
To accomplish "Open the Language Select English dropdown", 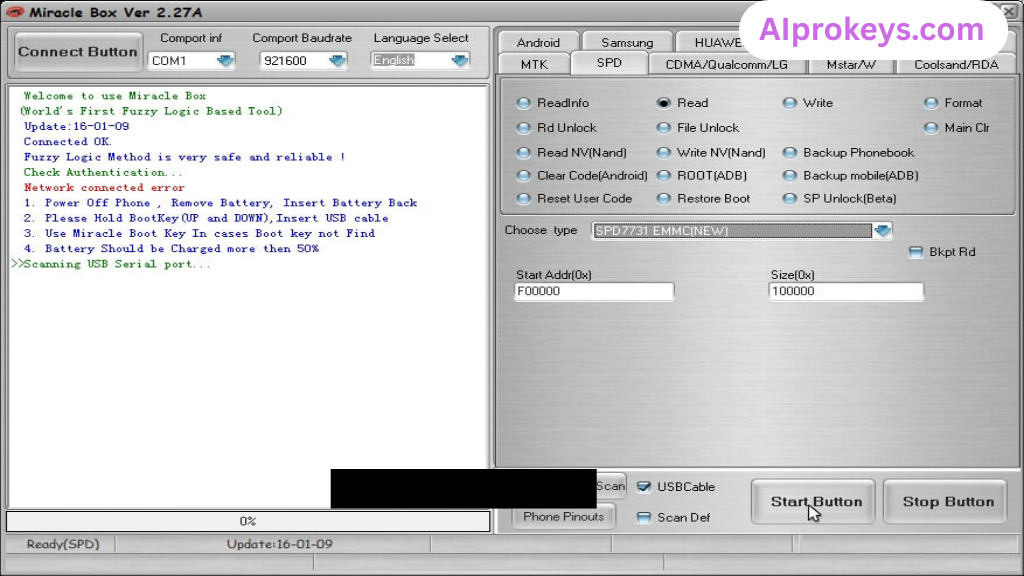I will pos(460,61).
